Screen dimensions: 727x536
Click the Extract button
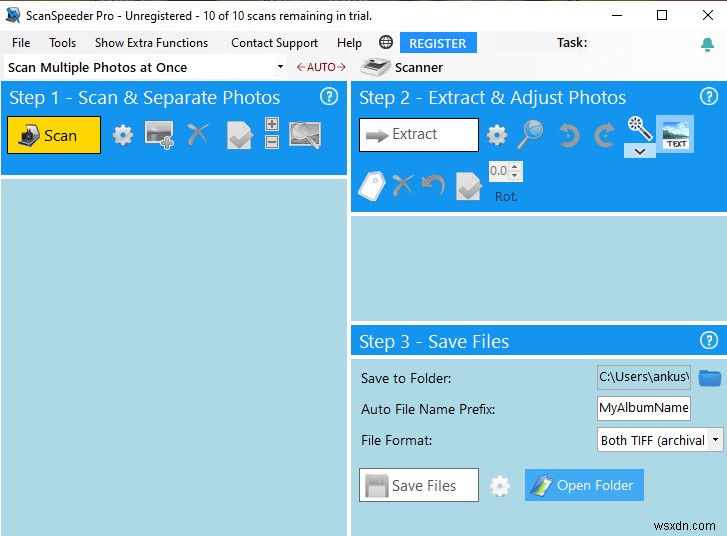(419, 135)
